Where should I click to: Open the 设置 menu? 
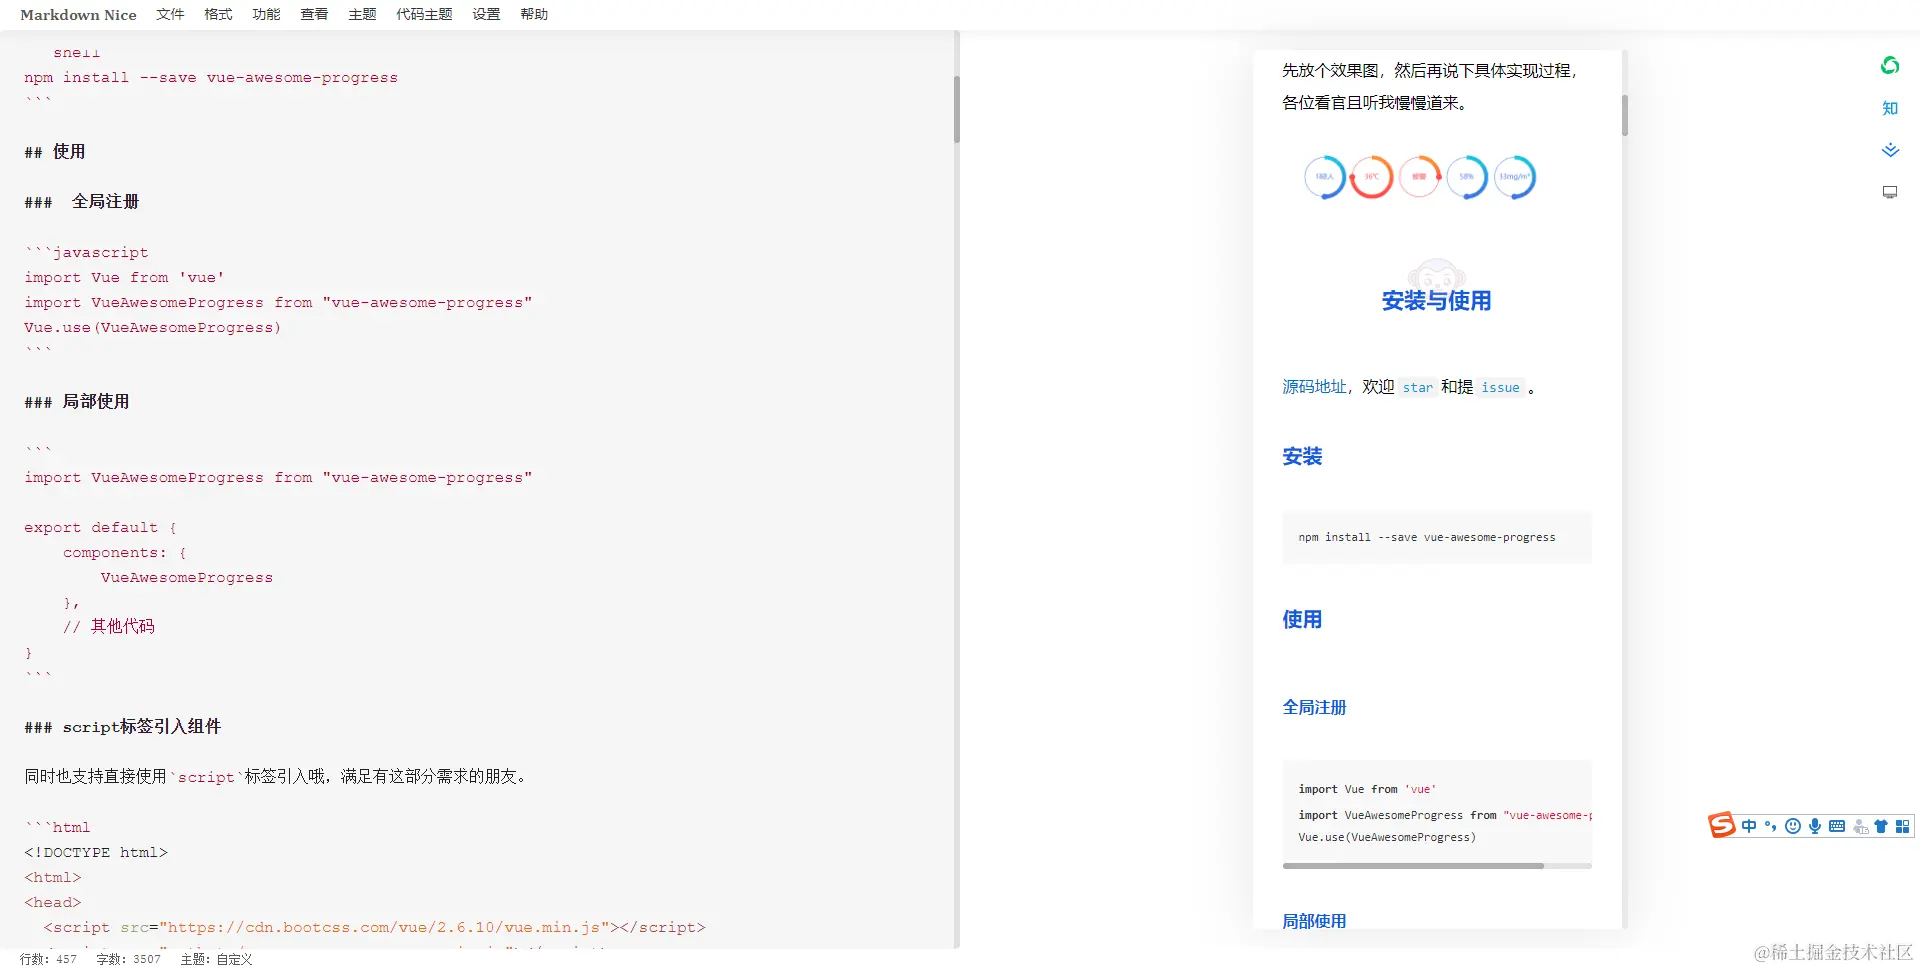pyautogui.click(x=486, y=14)
